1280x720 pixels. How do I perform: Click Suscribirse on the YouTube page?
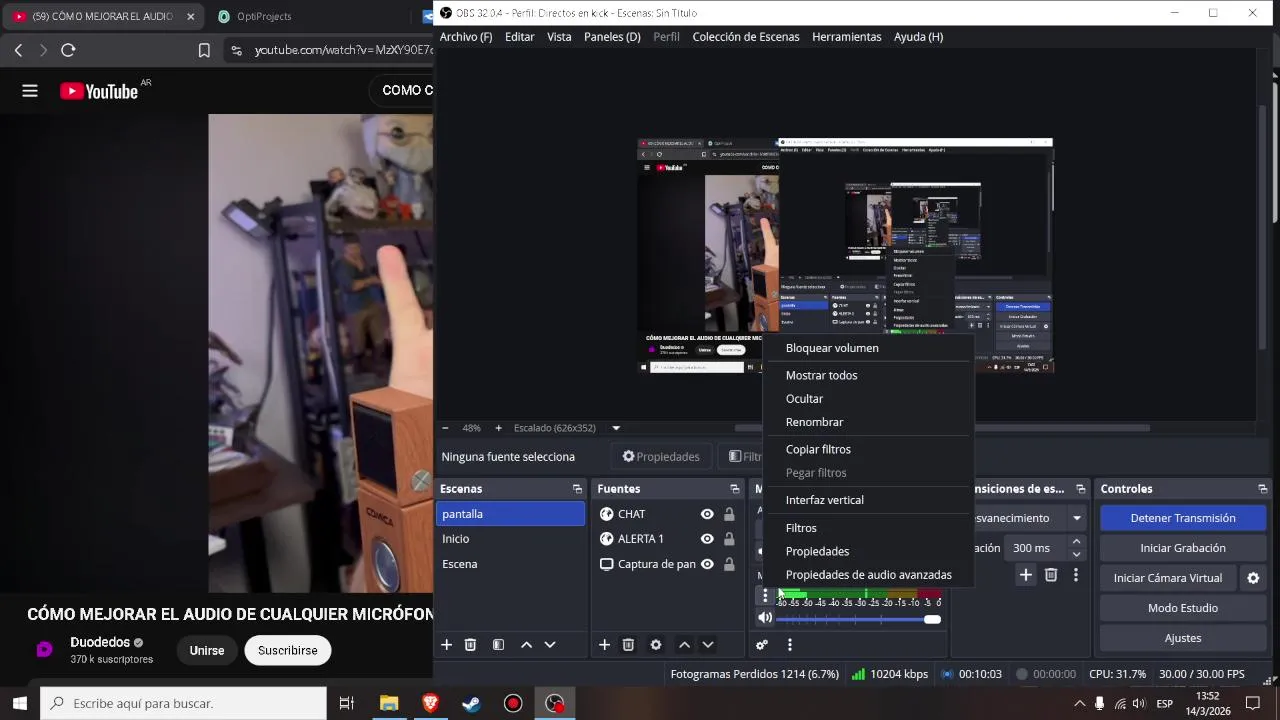288,650
